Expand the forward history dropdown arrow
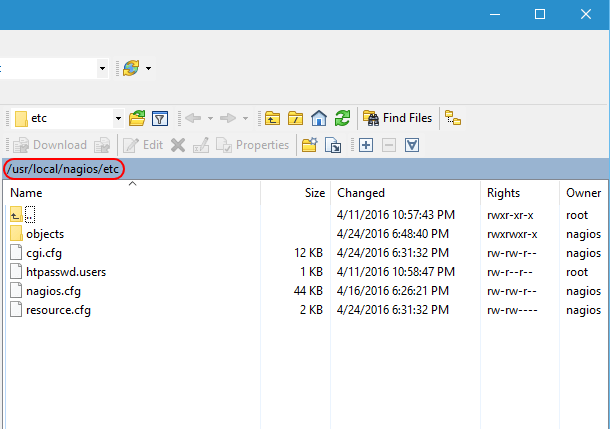Image resolution: width=610 pixels, height=429 pixels. tap(245, 118)
